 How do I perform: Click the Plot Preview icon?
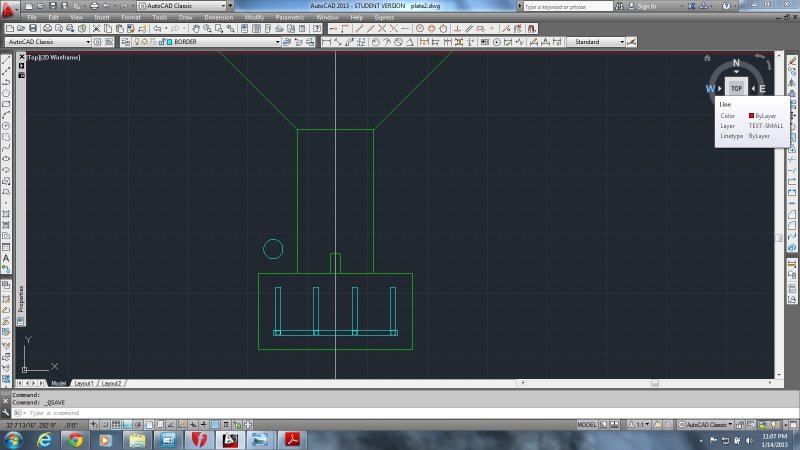(x=59, y=29)
